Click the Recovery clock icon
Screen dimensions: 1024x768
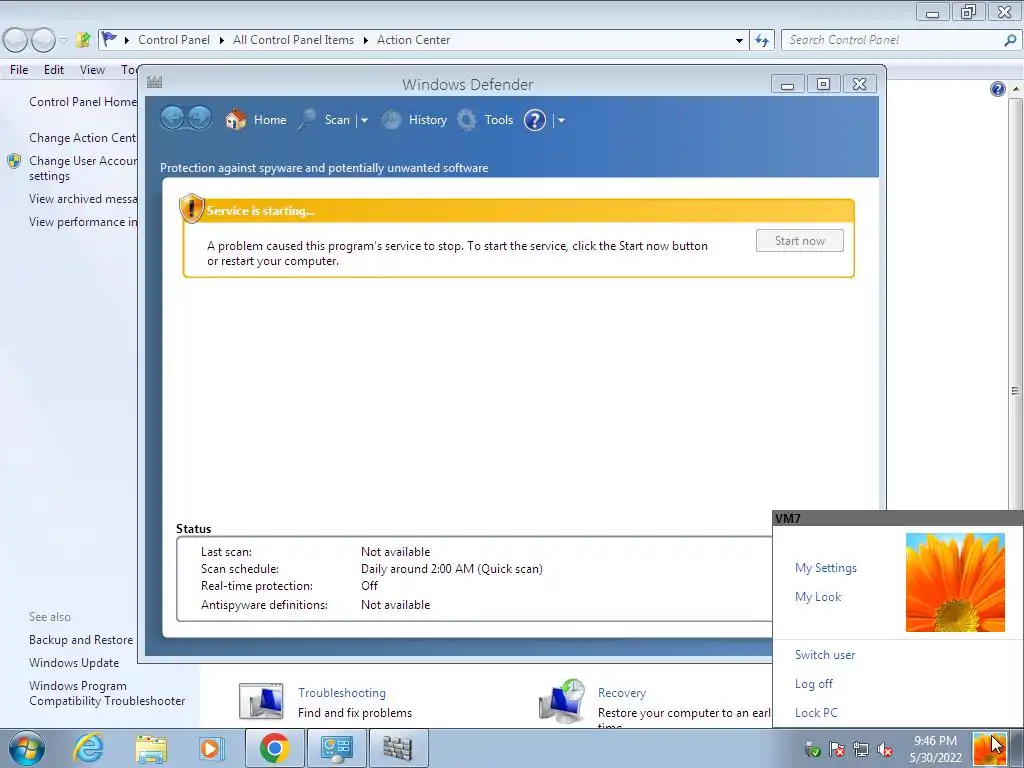click(562, 701)
